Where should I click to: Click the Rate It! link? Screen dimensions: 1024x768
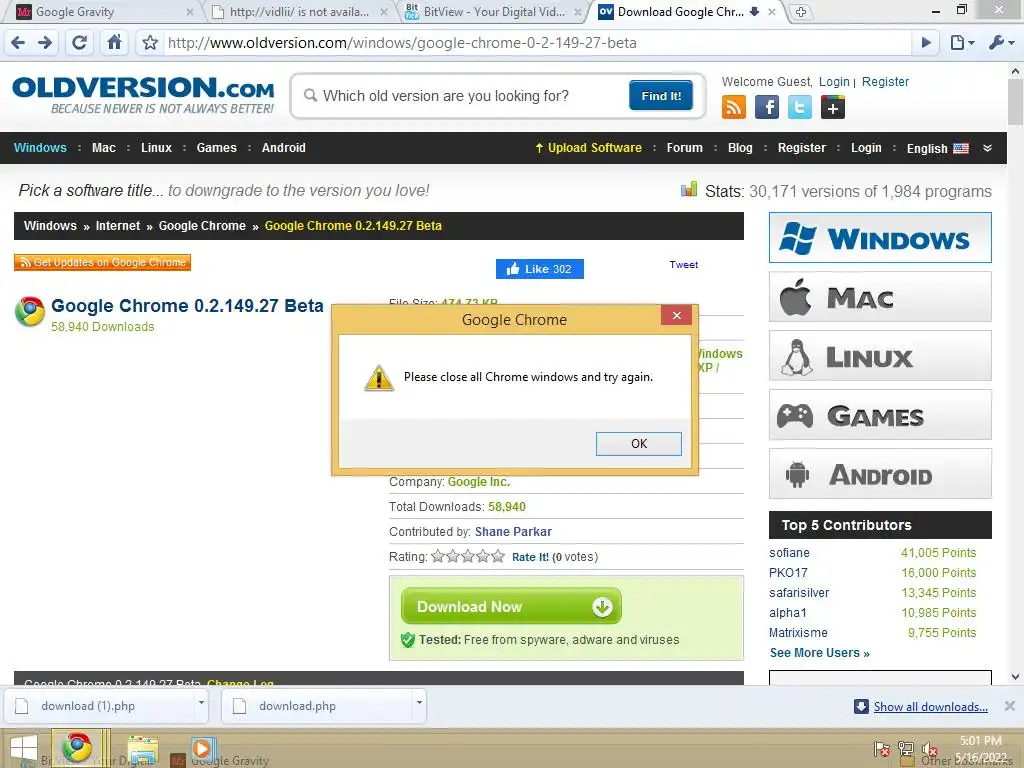click(x=530, y=557)
